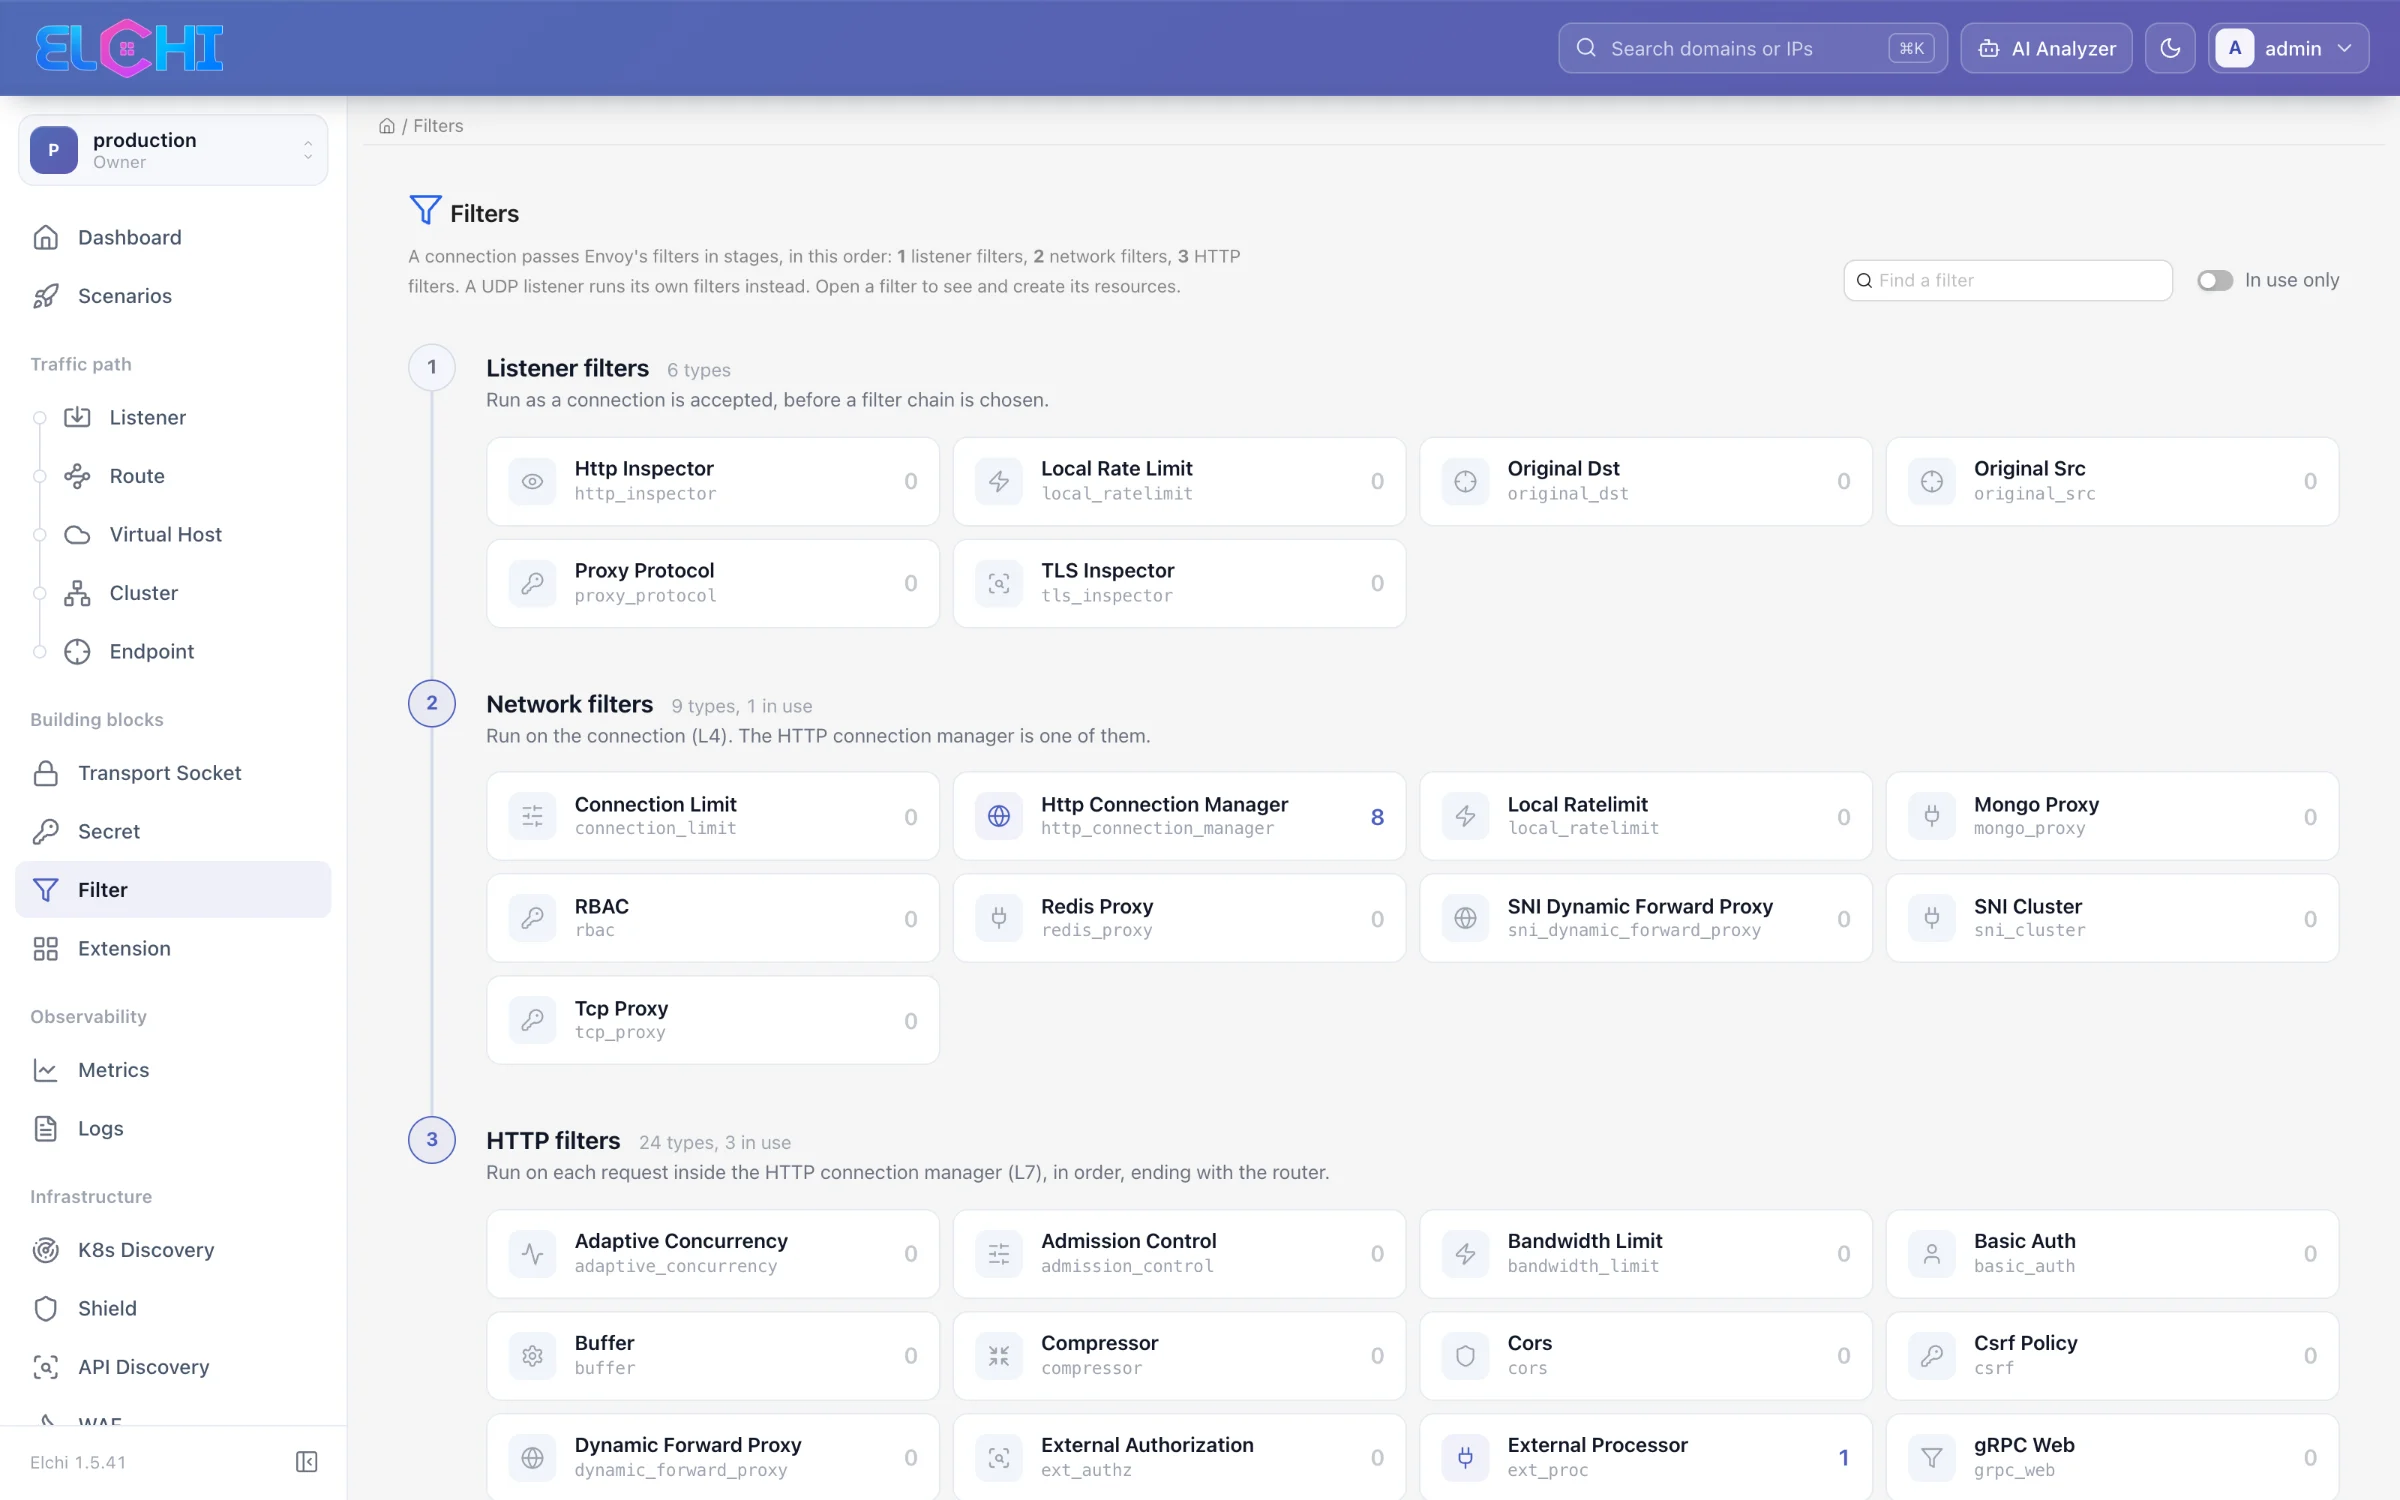This screenshot has height=1500, width=2400.
Task: Open Metrics under Observability
Action: point(173,1070)
